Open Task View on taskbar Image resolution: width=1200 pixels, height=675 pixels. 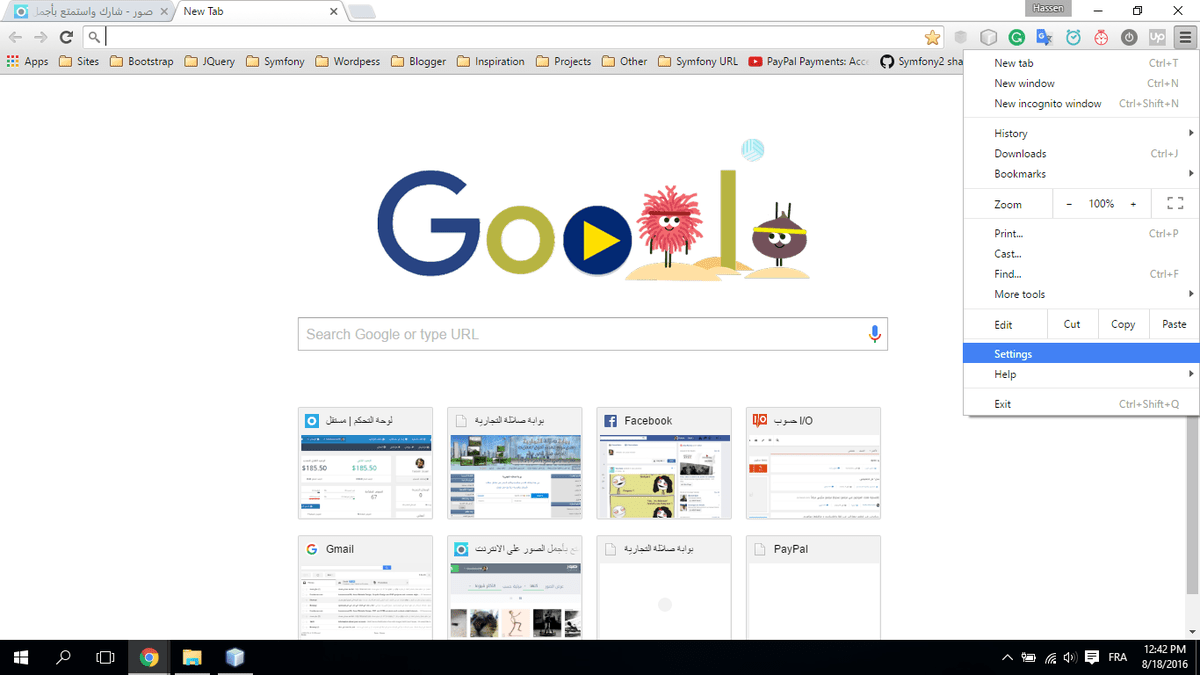[105, 657]
